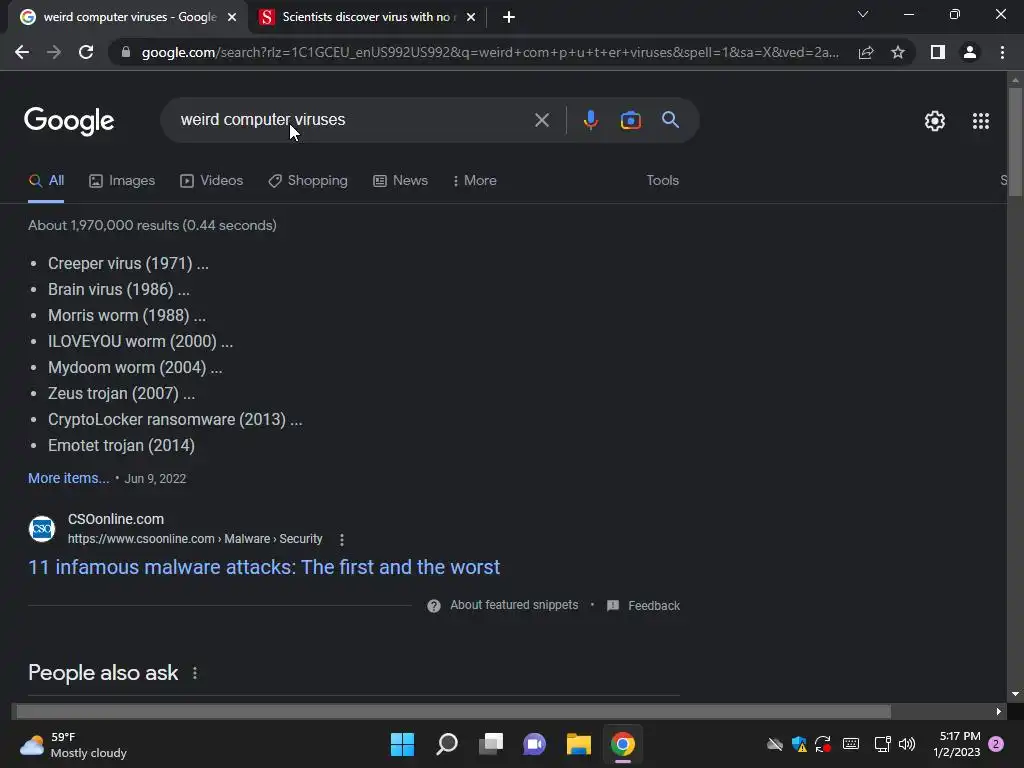
Task: Open More items link in snippet
Action: (69, 478)
